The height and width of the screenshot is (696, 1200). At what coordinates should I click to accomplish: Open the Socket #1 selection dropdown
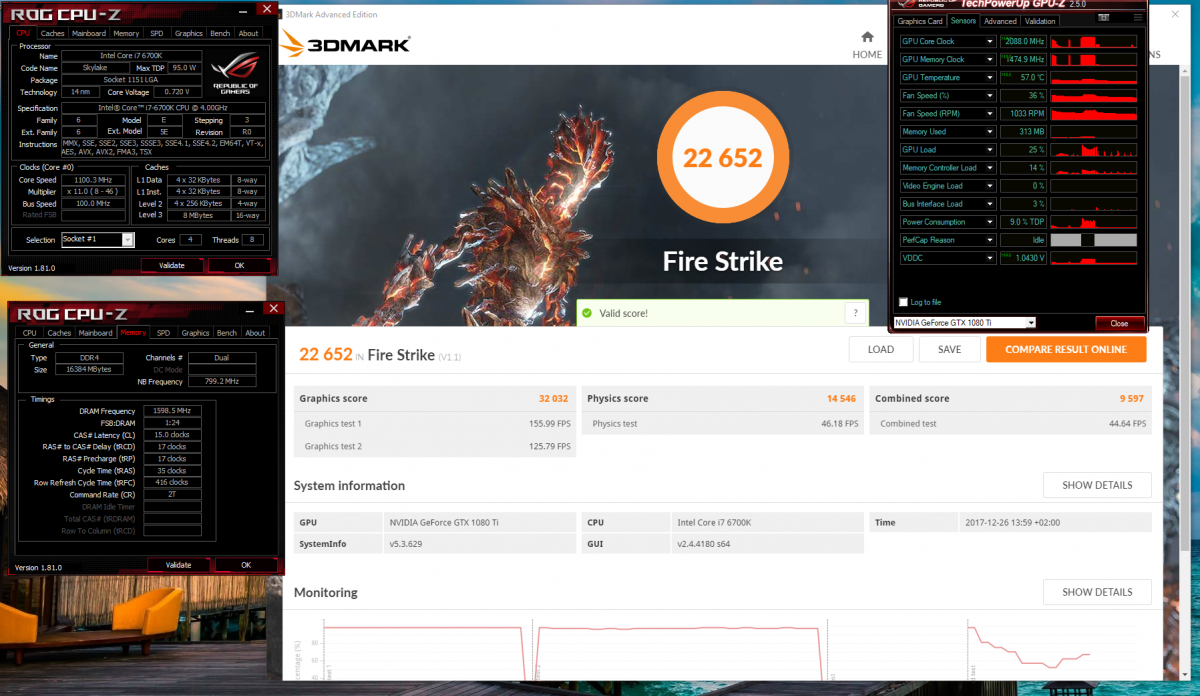pos(97,240)
